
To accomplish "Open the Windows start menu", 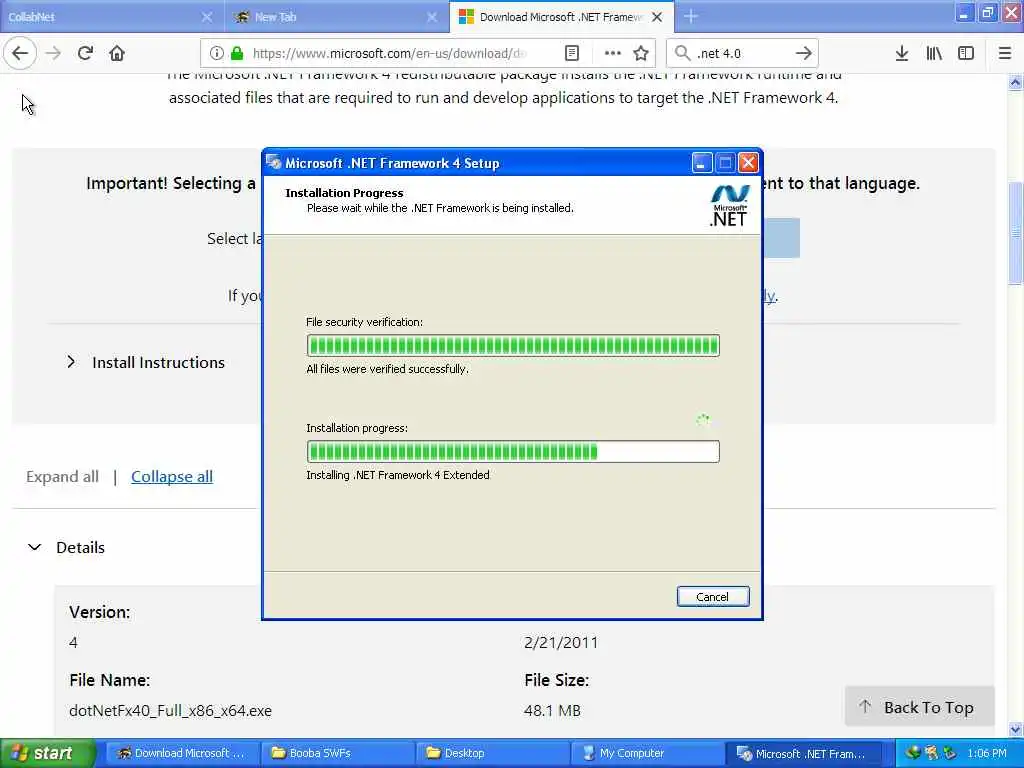I will [x=47, y=753].
